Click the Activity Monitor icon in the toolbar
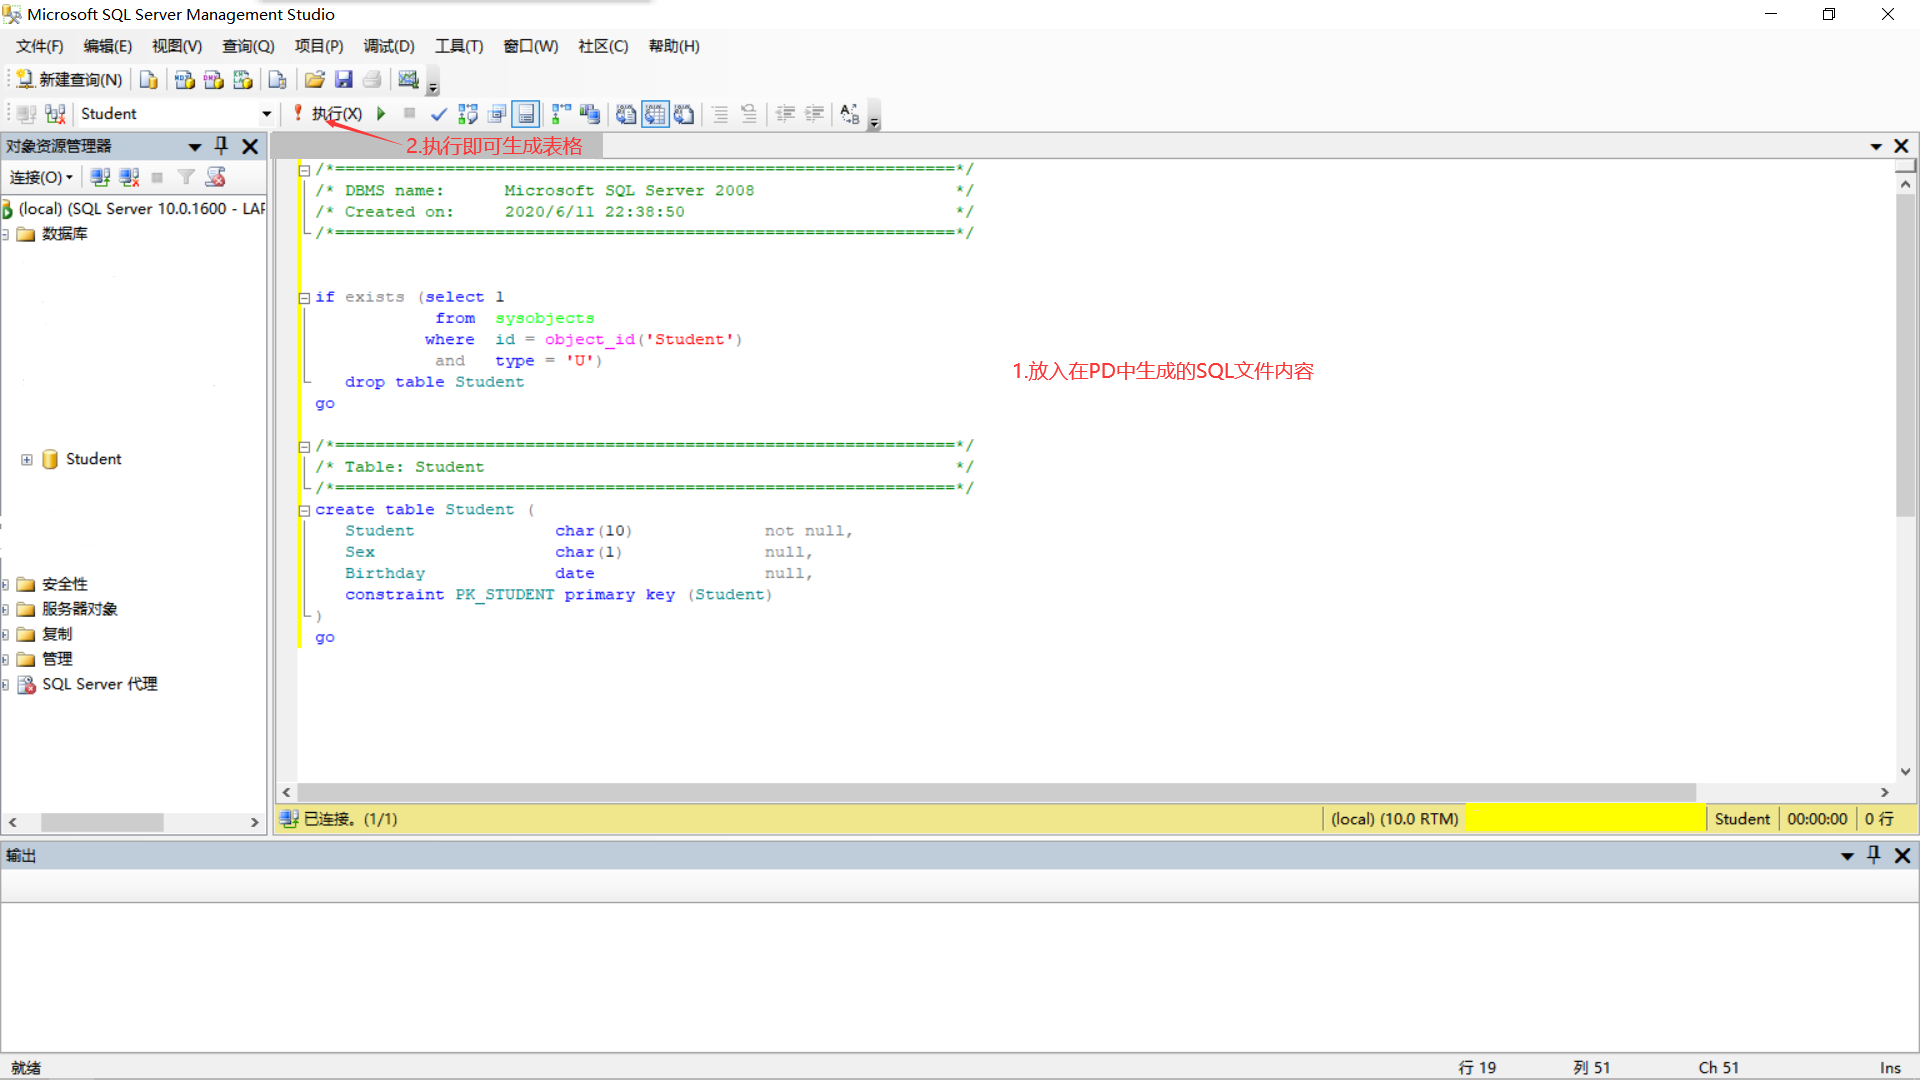The height and width of the screenshot is (1080, 1920). coord(408,80)
